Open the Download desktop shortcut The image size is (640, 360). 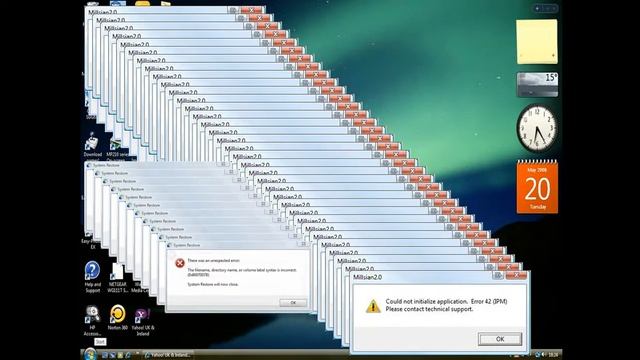(92, 145)
